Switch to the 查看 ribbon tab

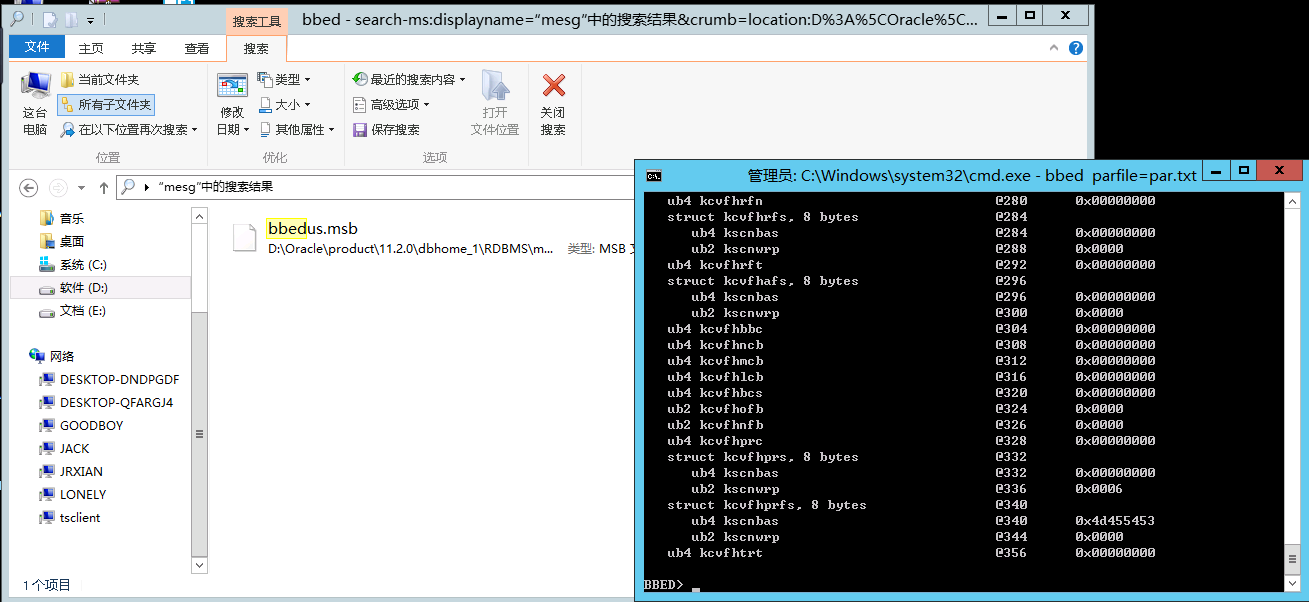[x=197, y=48]
